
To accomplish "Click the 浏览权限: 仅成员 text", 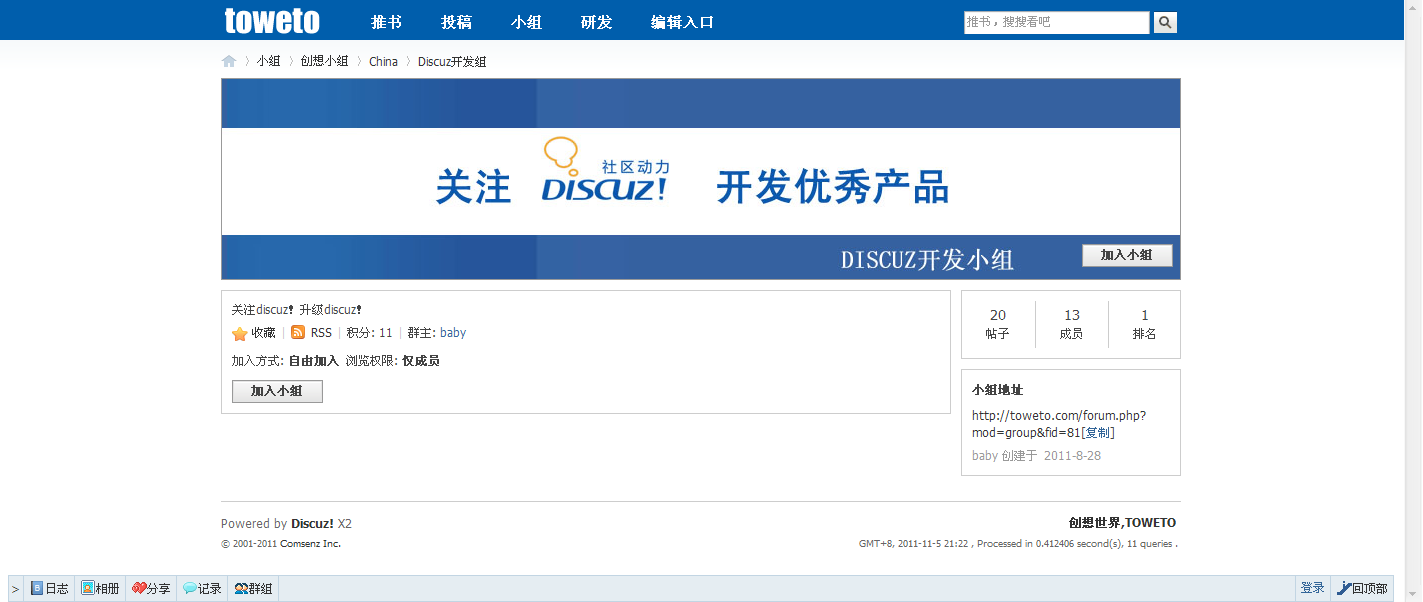I will point(392,361).
